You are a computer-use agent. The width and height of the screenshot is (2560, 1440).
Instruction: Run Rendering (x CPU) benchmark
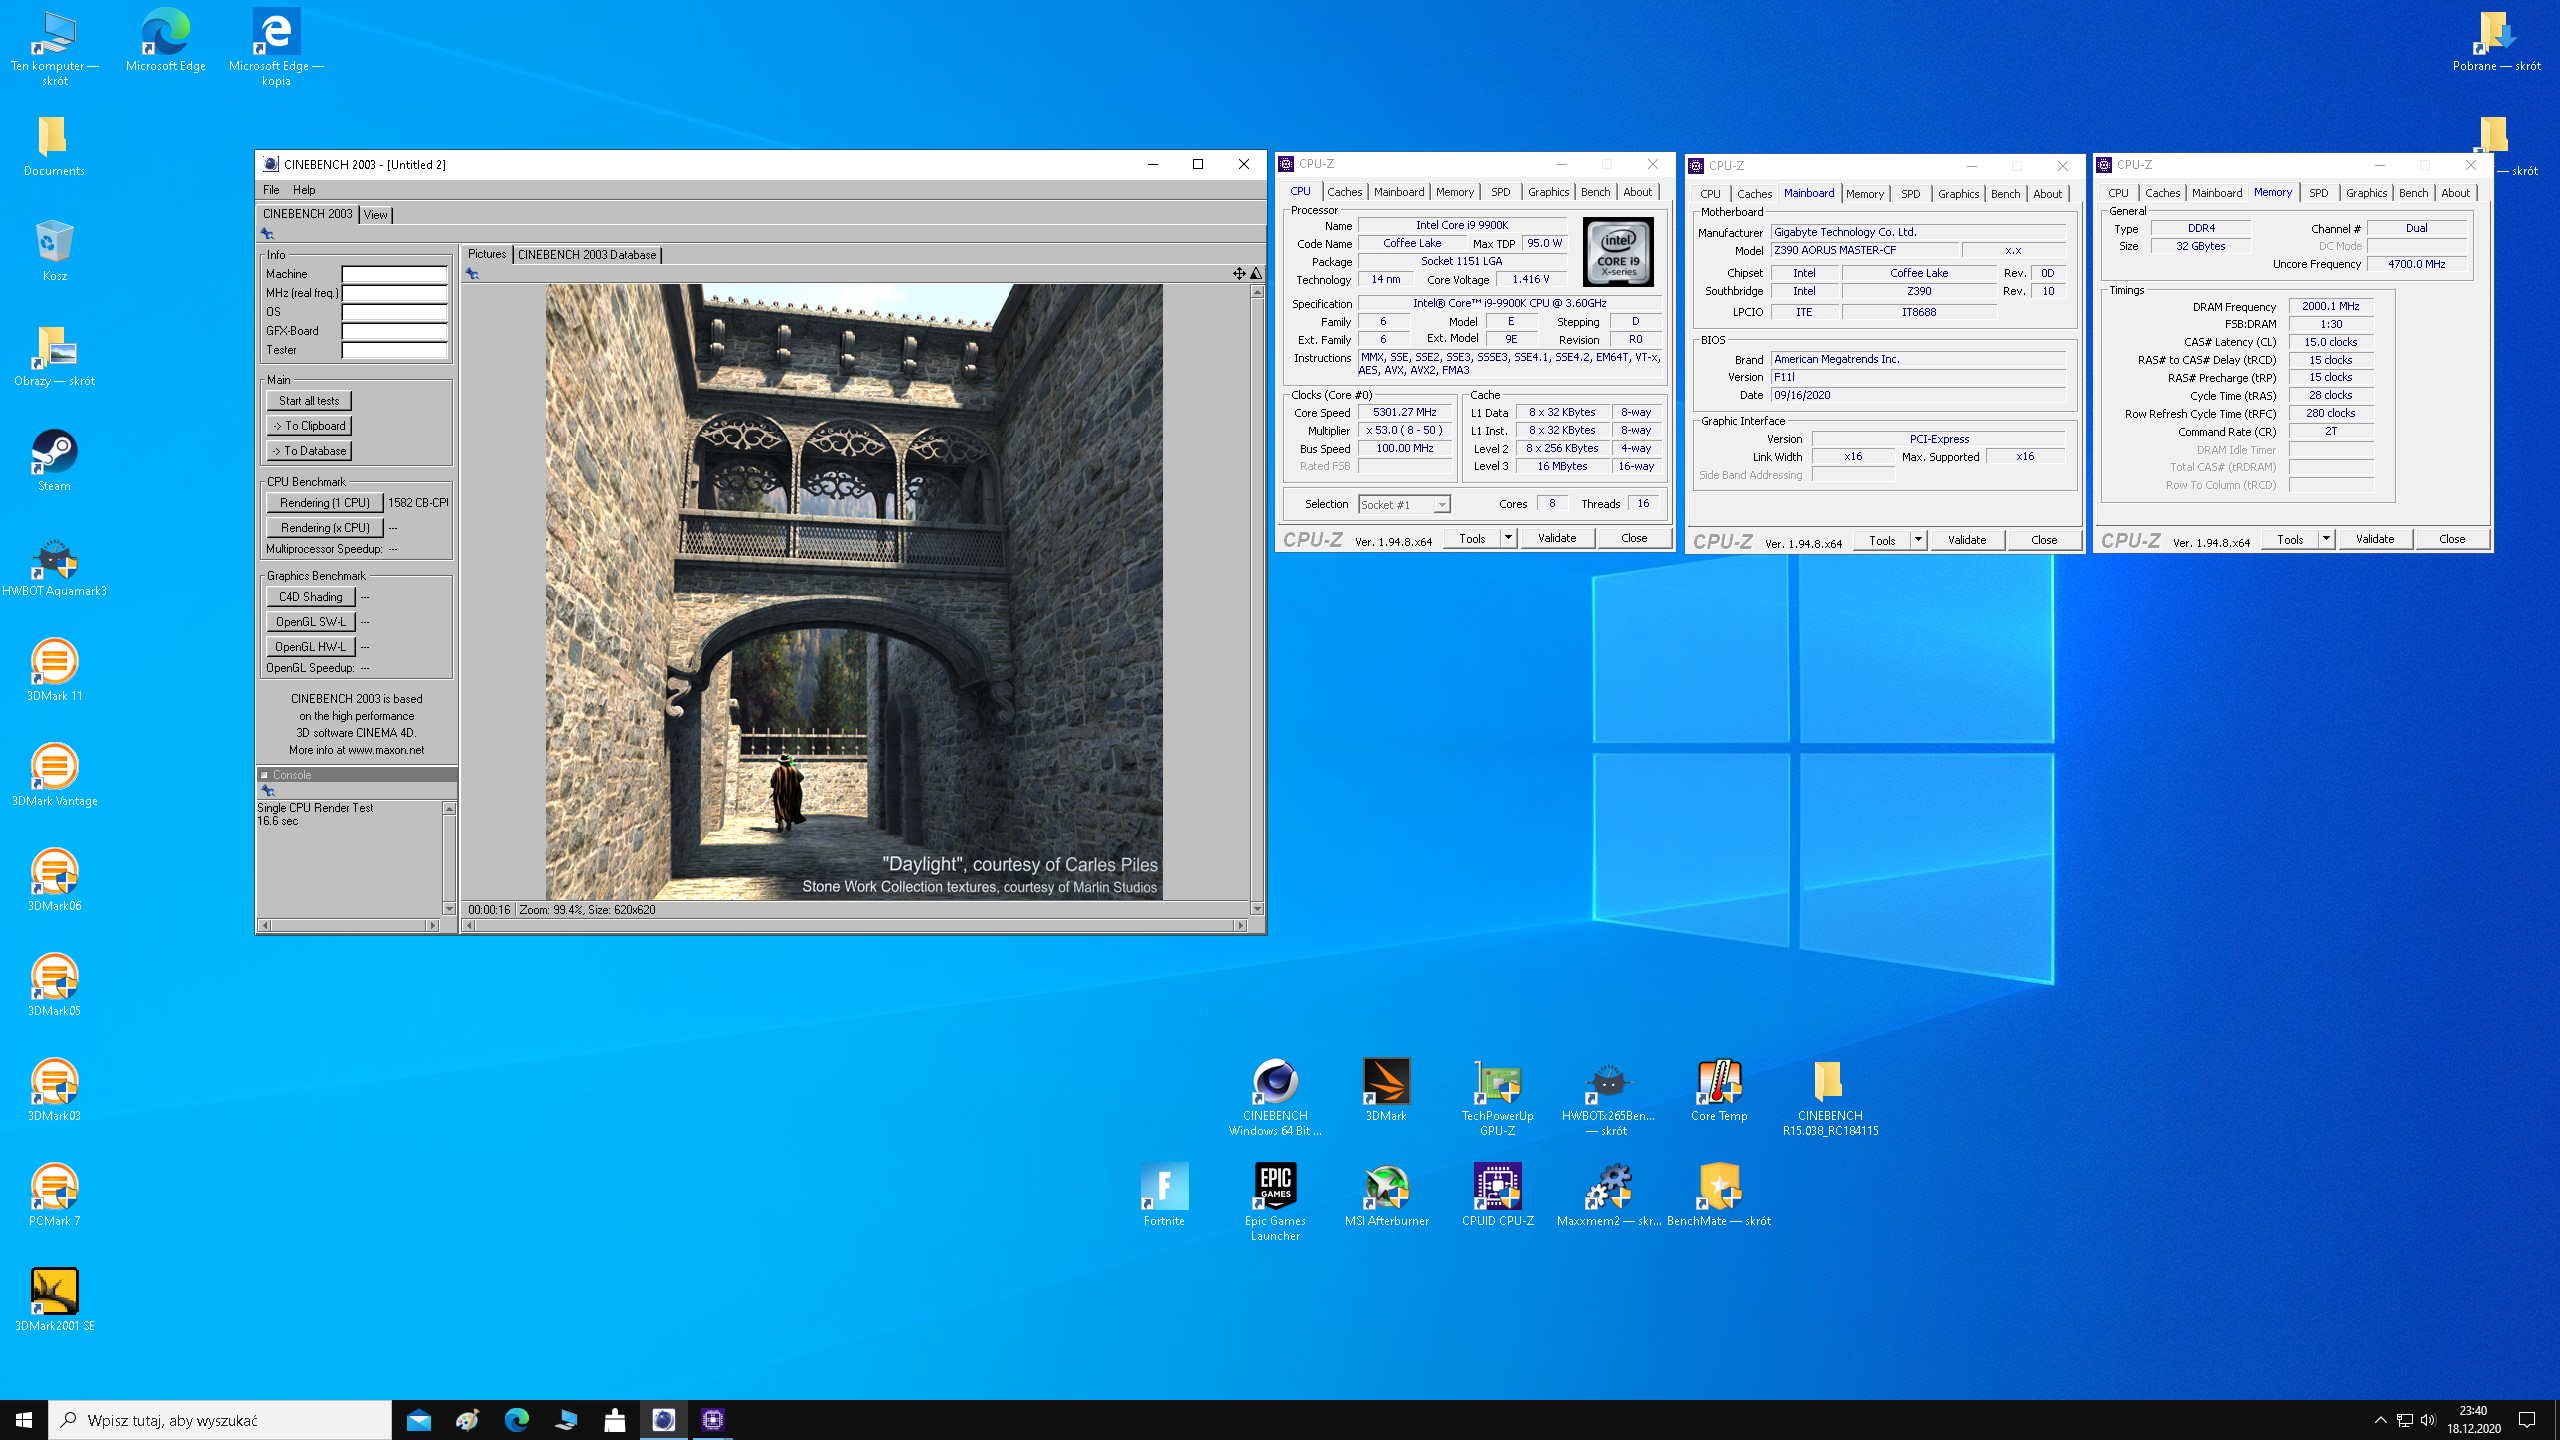pos(325,528)
